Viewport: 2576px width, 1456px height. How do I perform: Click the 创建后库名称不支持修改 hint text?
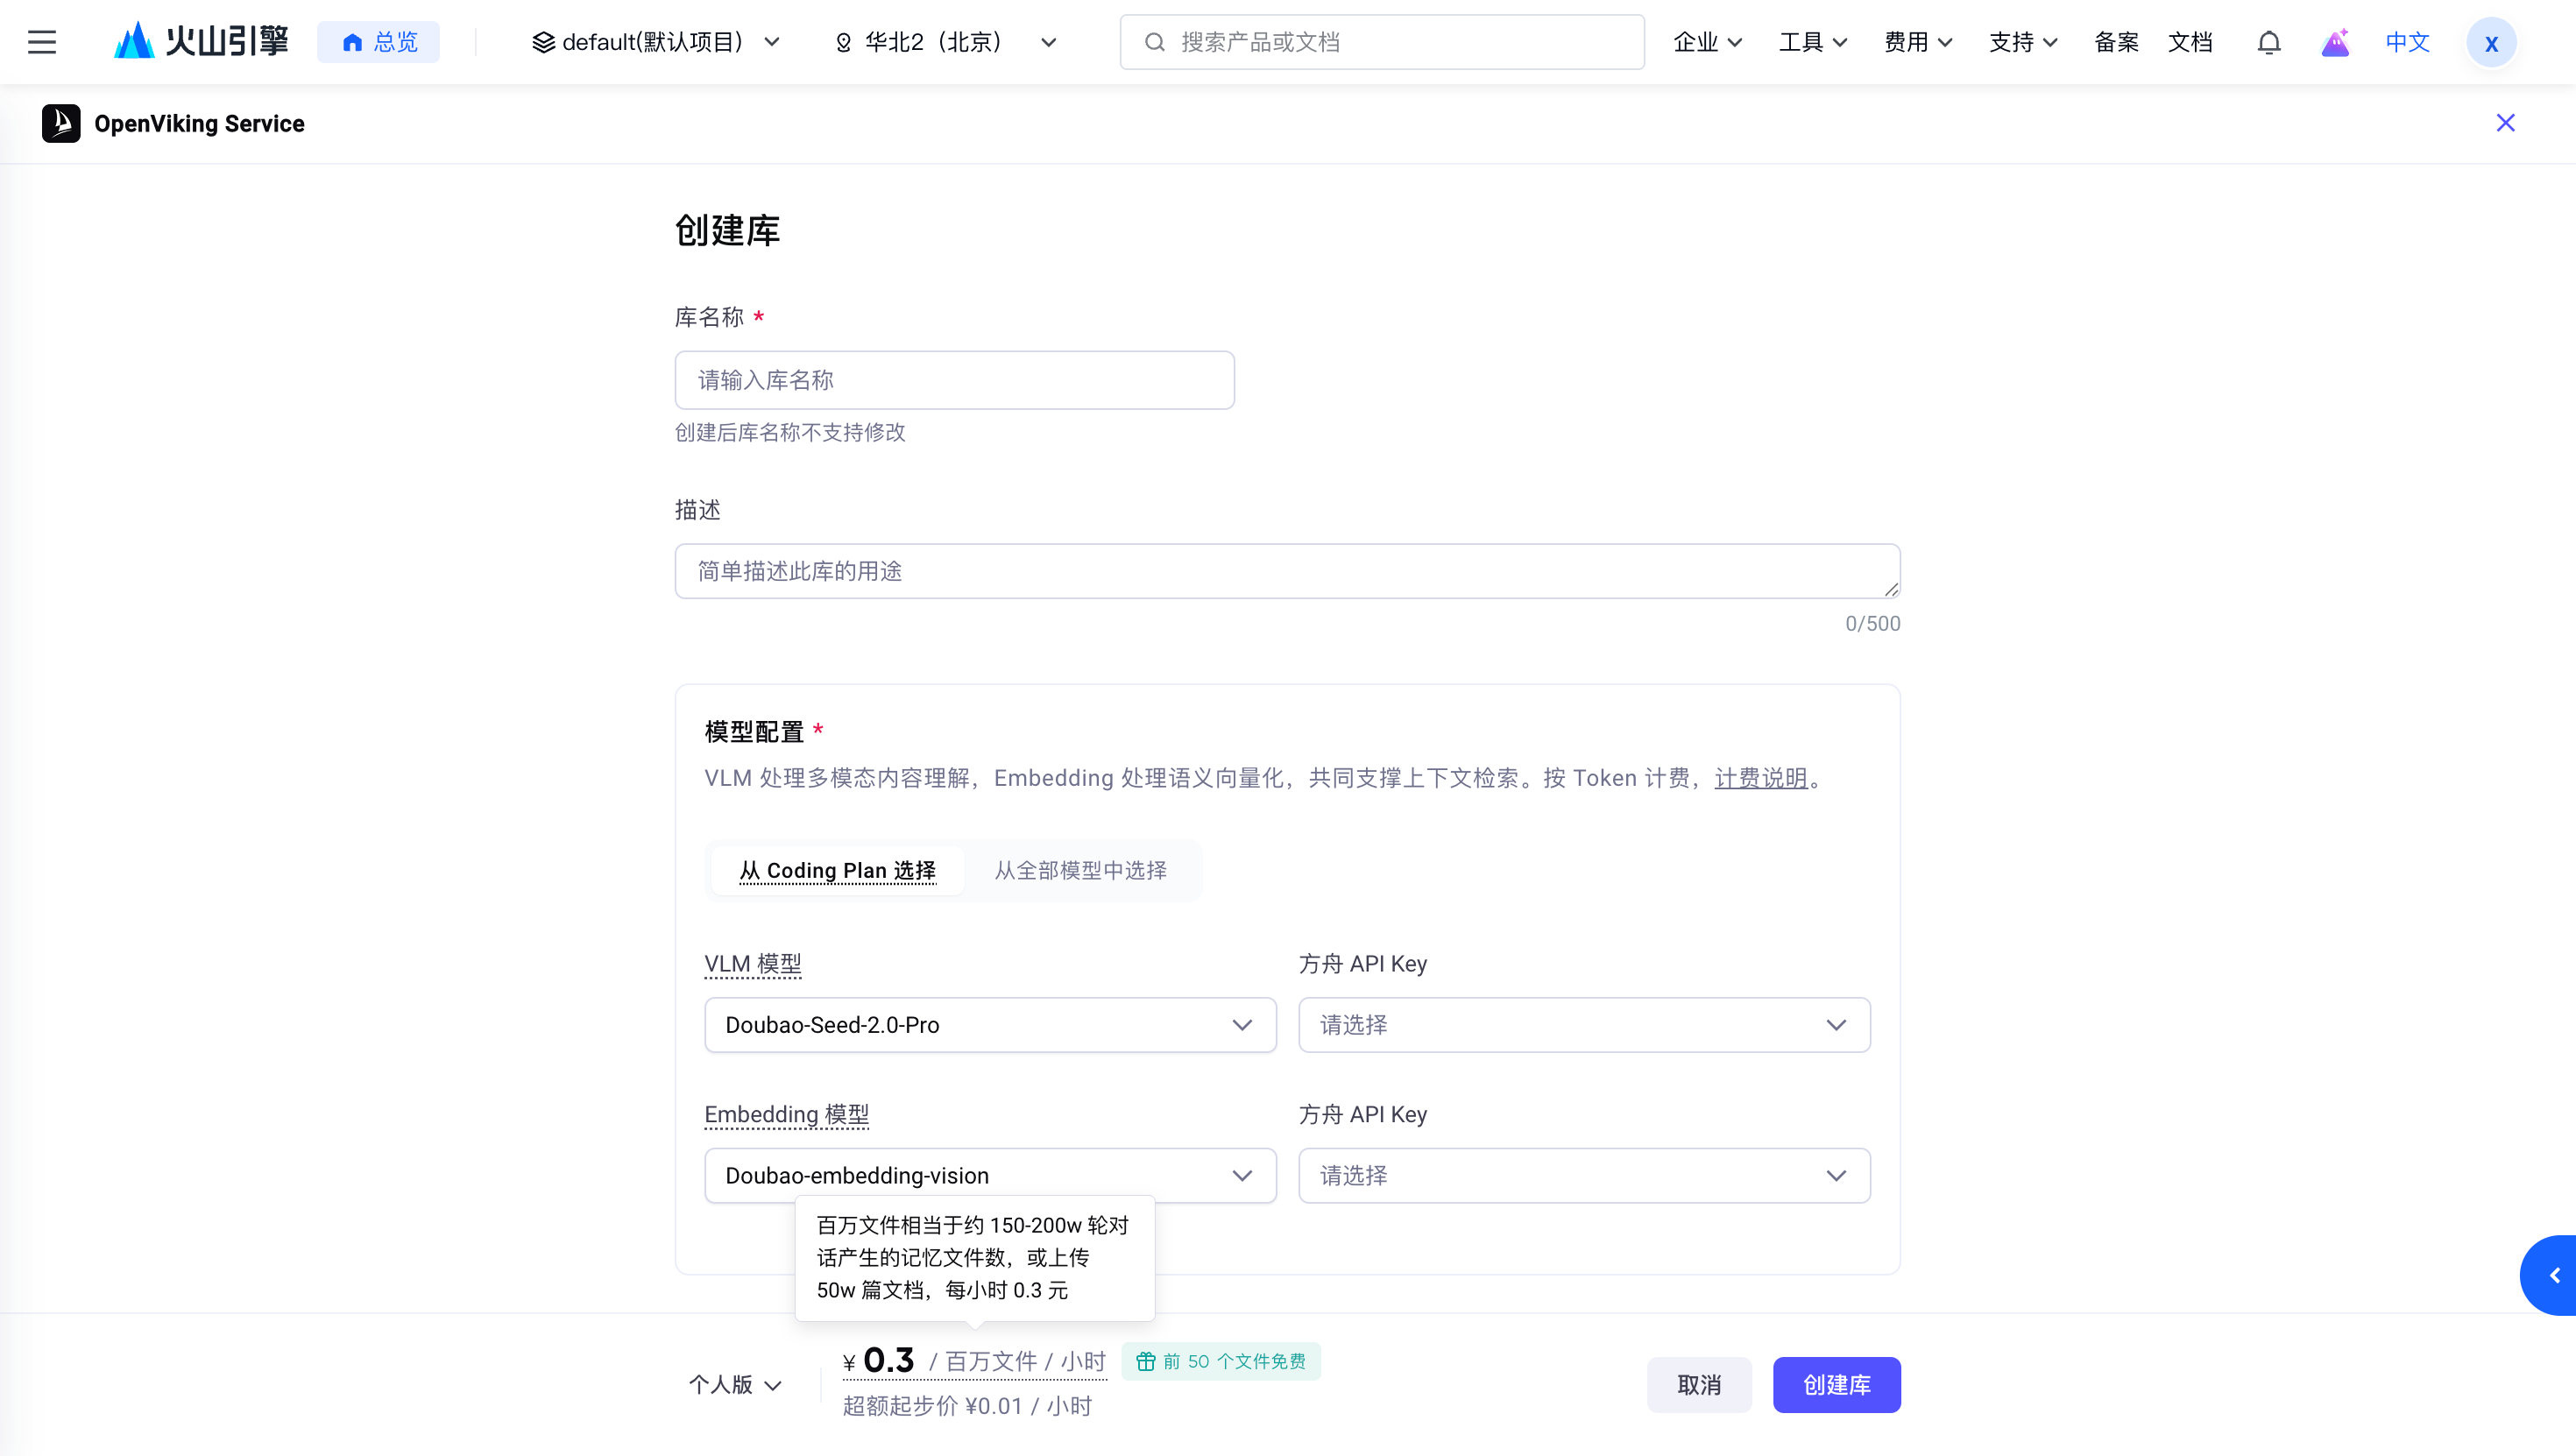(790, 432)
